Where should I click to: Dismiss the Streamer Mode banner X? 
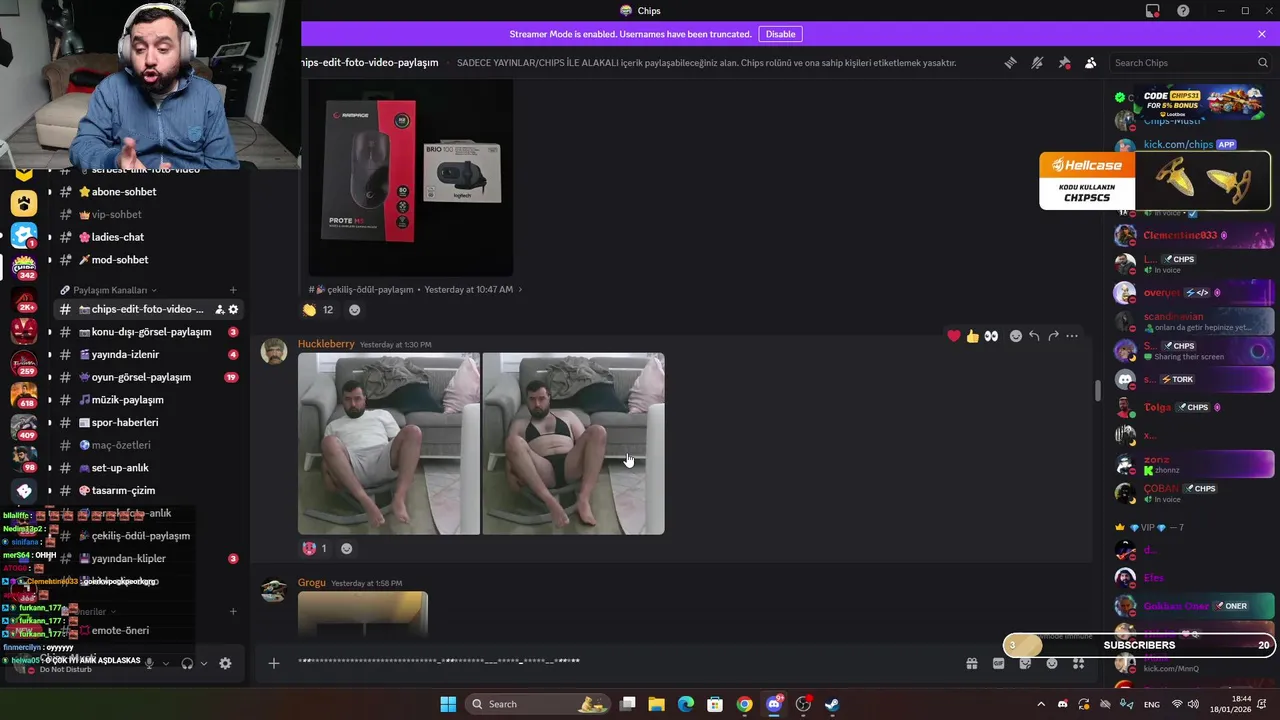[x=1262, y=34]
